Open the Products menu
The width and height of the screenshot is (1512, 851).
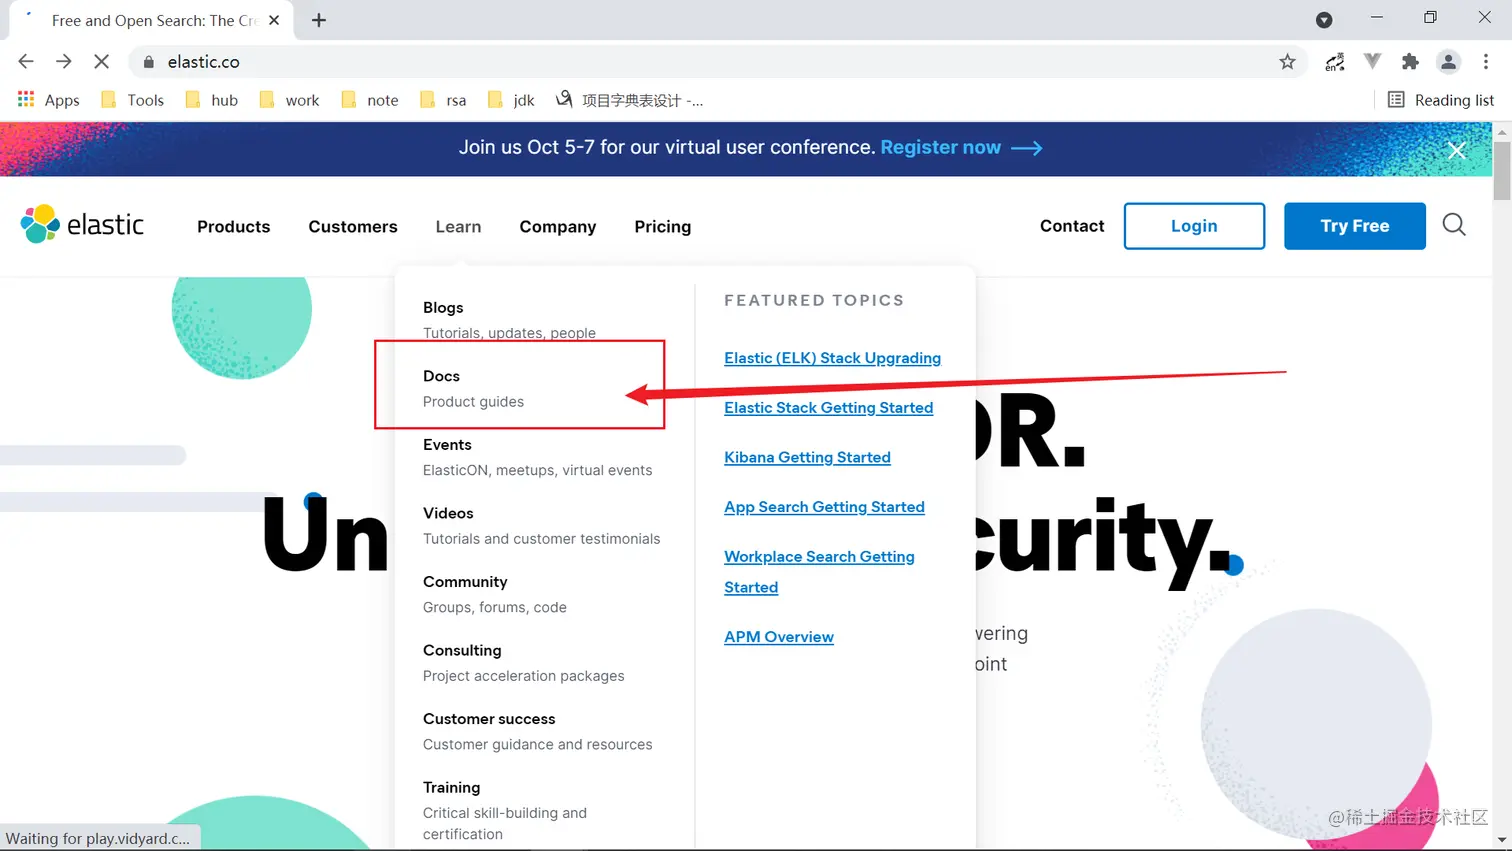coord(233,226)
